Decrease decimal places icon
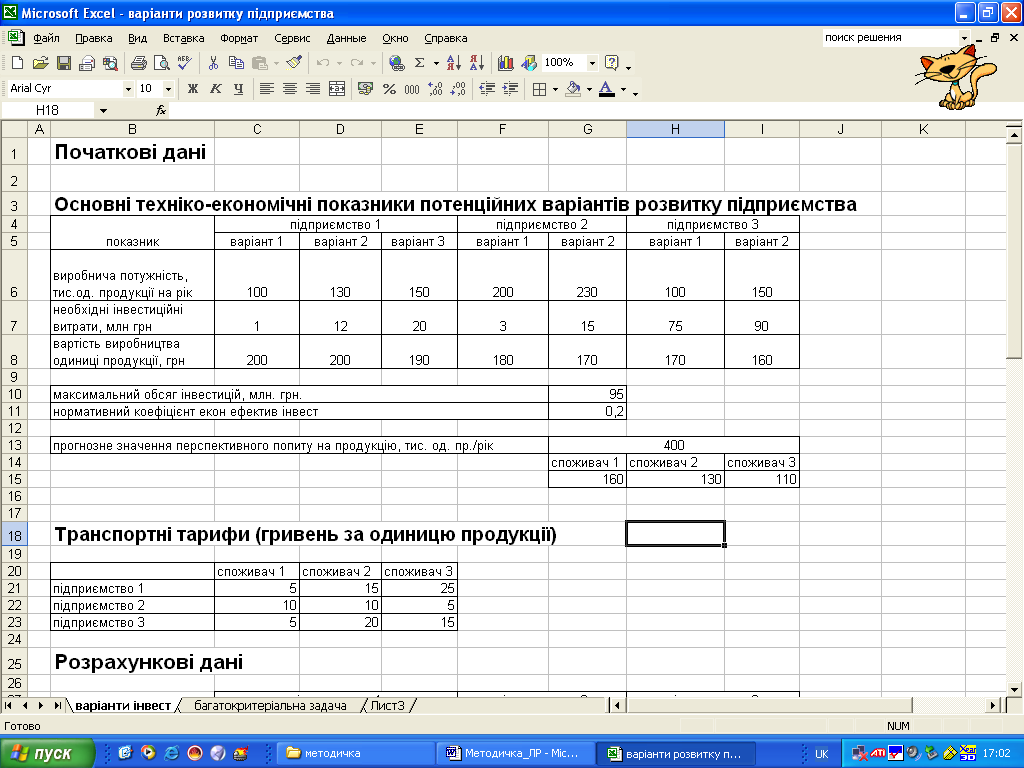The width and height of the screenshot is (1024, 768). click(458, 89)
